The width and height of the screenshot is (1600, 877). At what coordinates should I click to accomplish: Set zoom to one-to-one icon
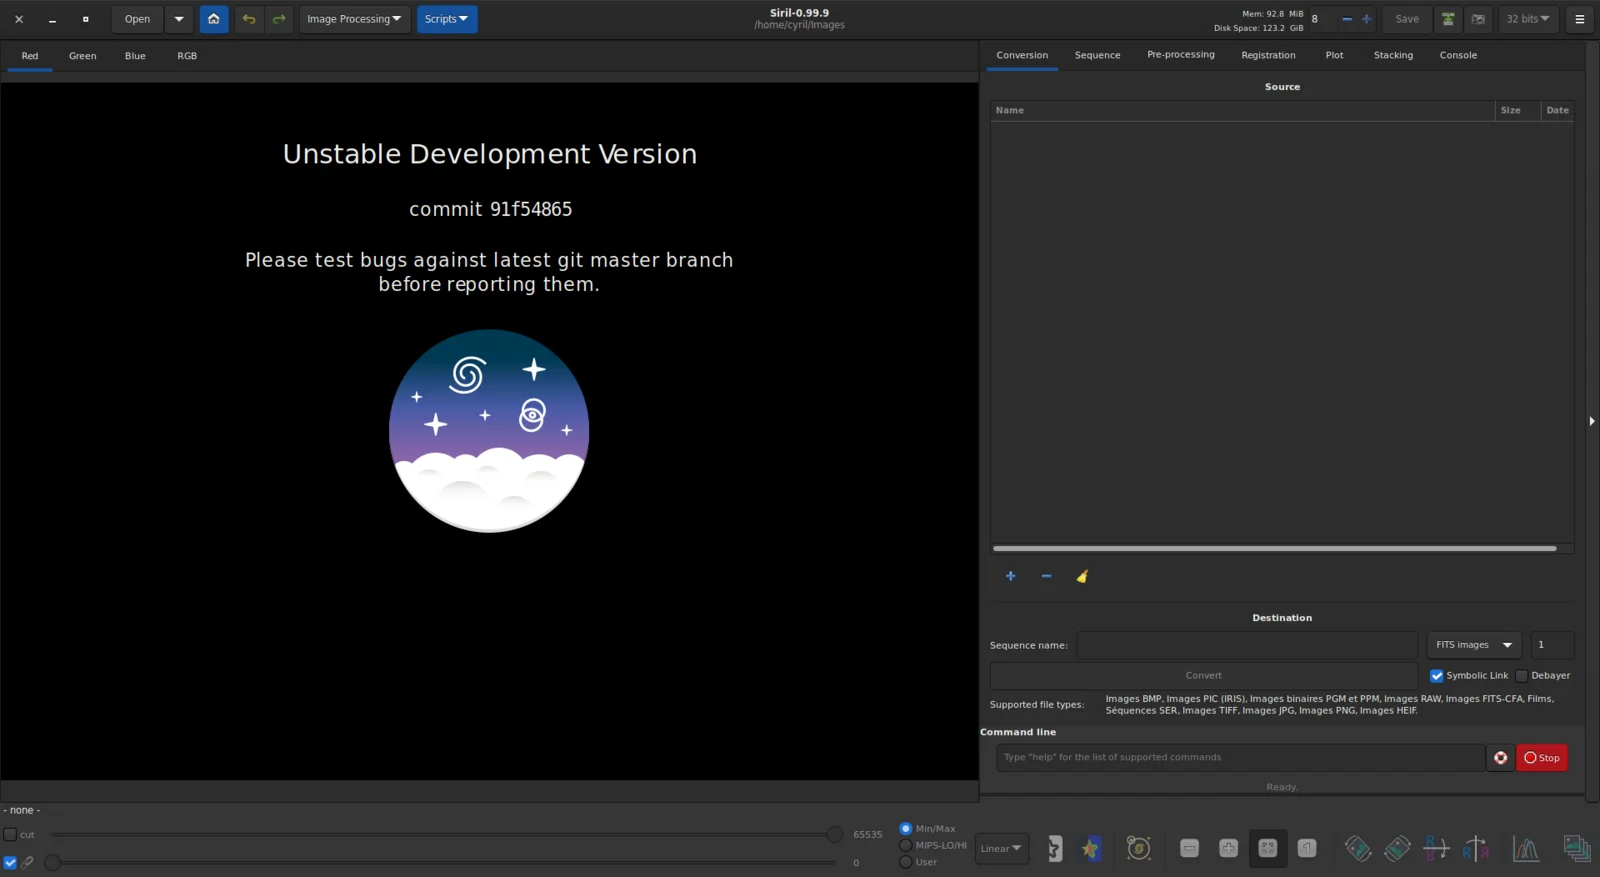pyautogui.click(x=1307, y=849)
